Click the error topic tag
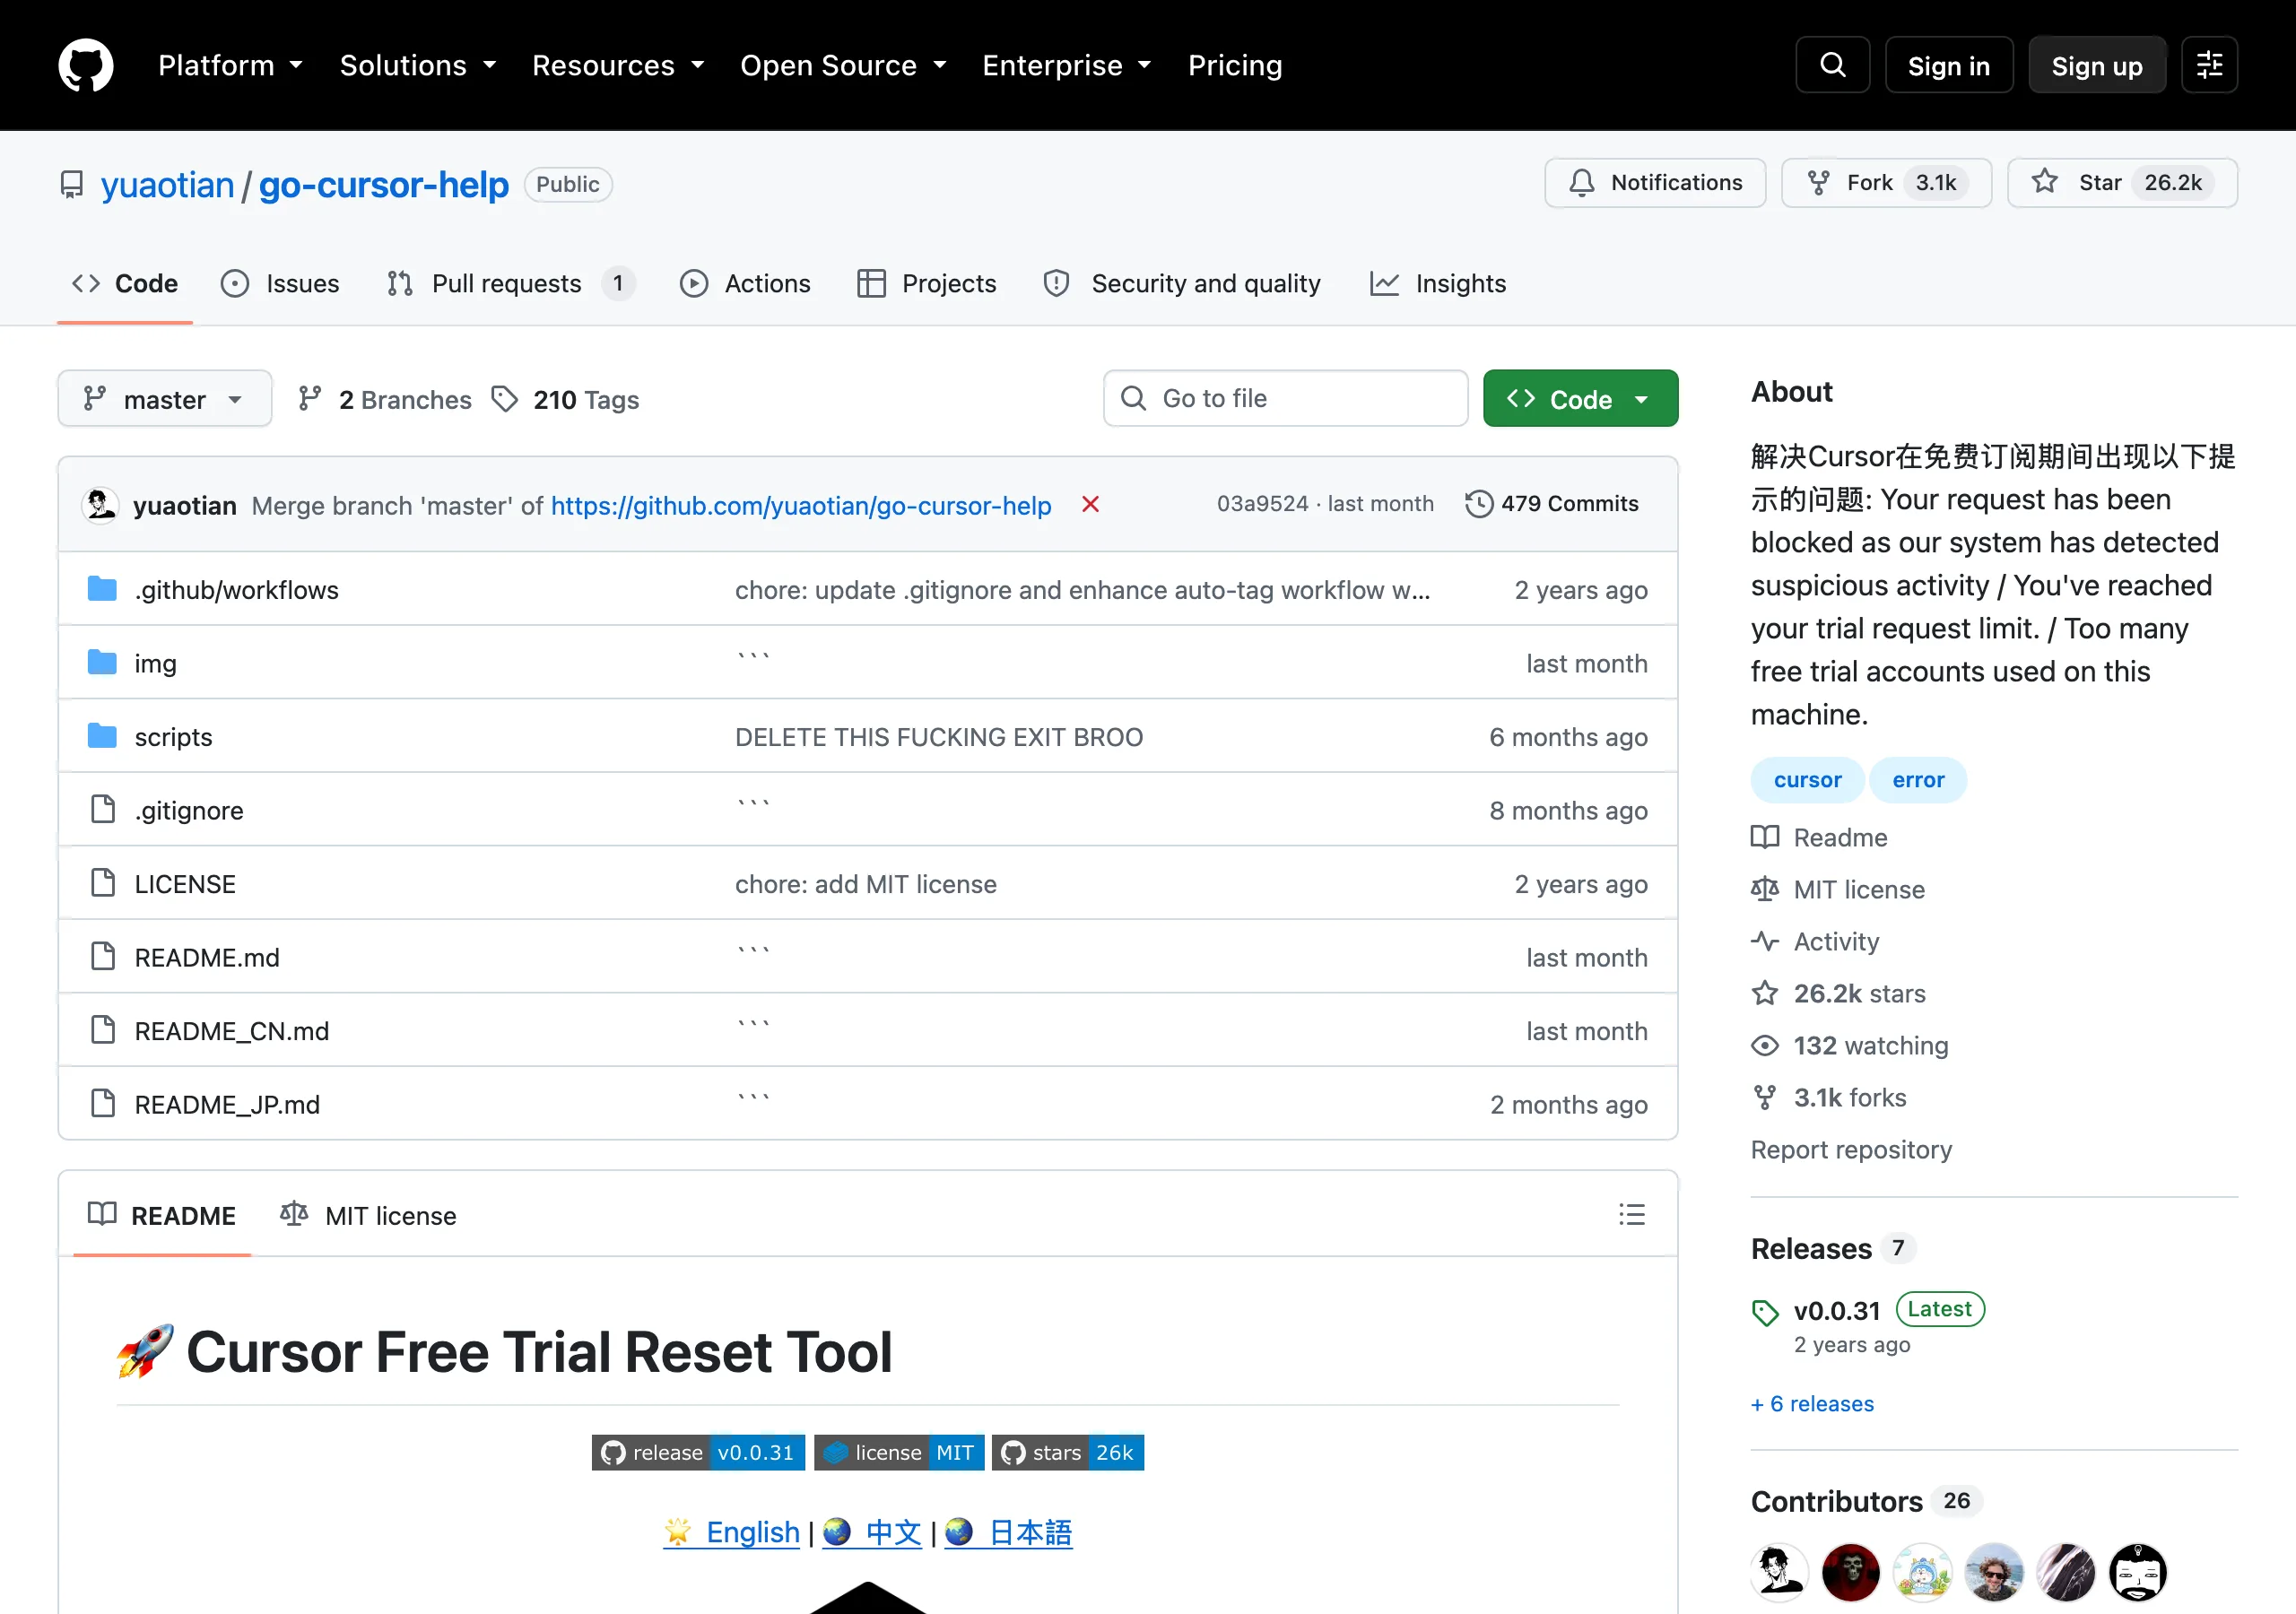Viewport: 2296px width, 1614px height. 1918,780
